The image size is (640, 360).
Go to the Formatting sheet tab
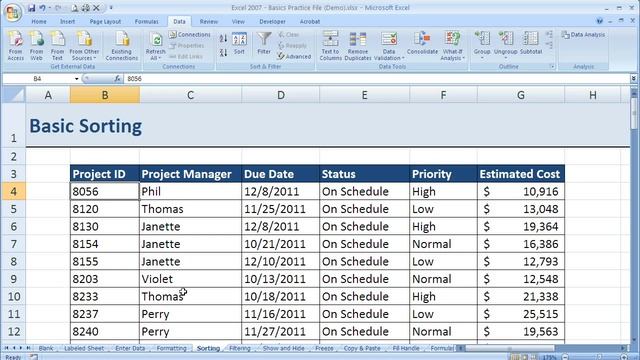click(x=171, y=348)
